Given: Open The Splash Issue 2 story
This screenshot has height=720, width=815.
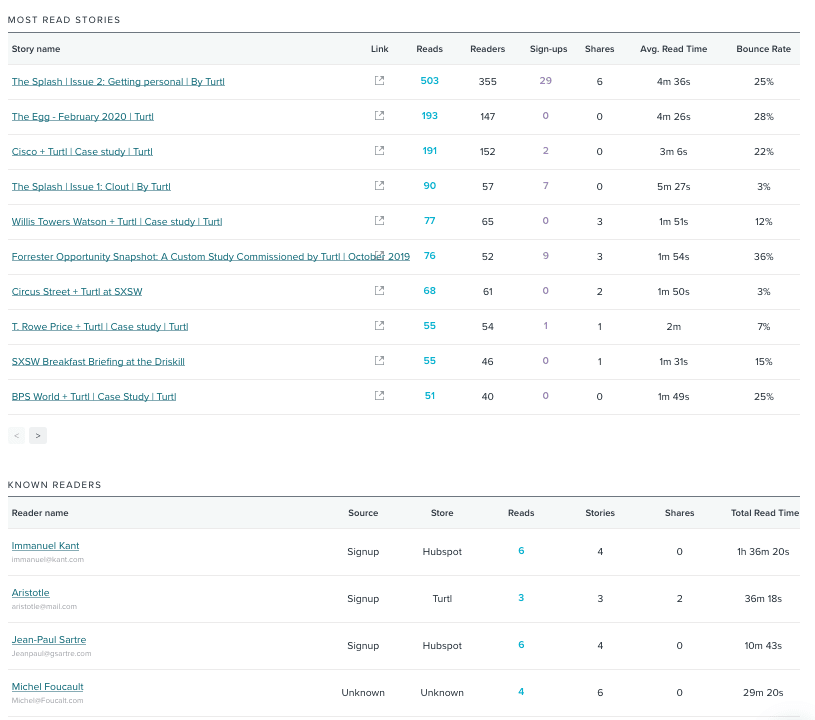Looking at the screenshot, I should click(118, 81).
